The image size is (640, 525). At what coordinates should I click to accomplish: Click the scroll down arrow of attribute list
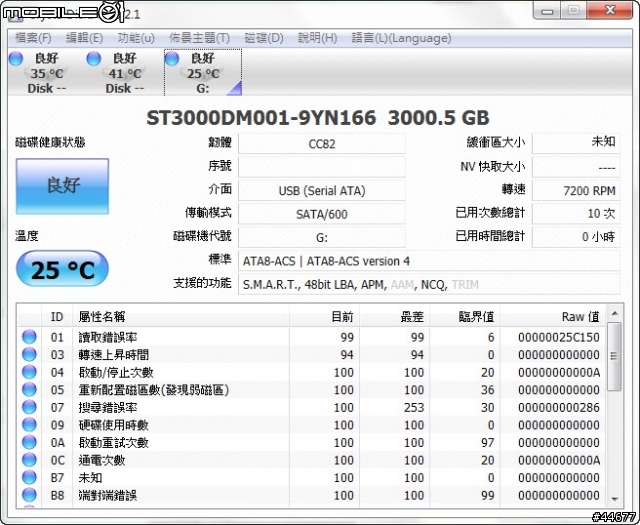point(614,499)
